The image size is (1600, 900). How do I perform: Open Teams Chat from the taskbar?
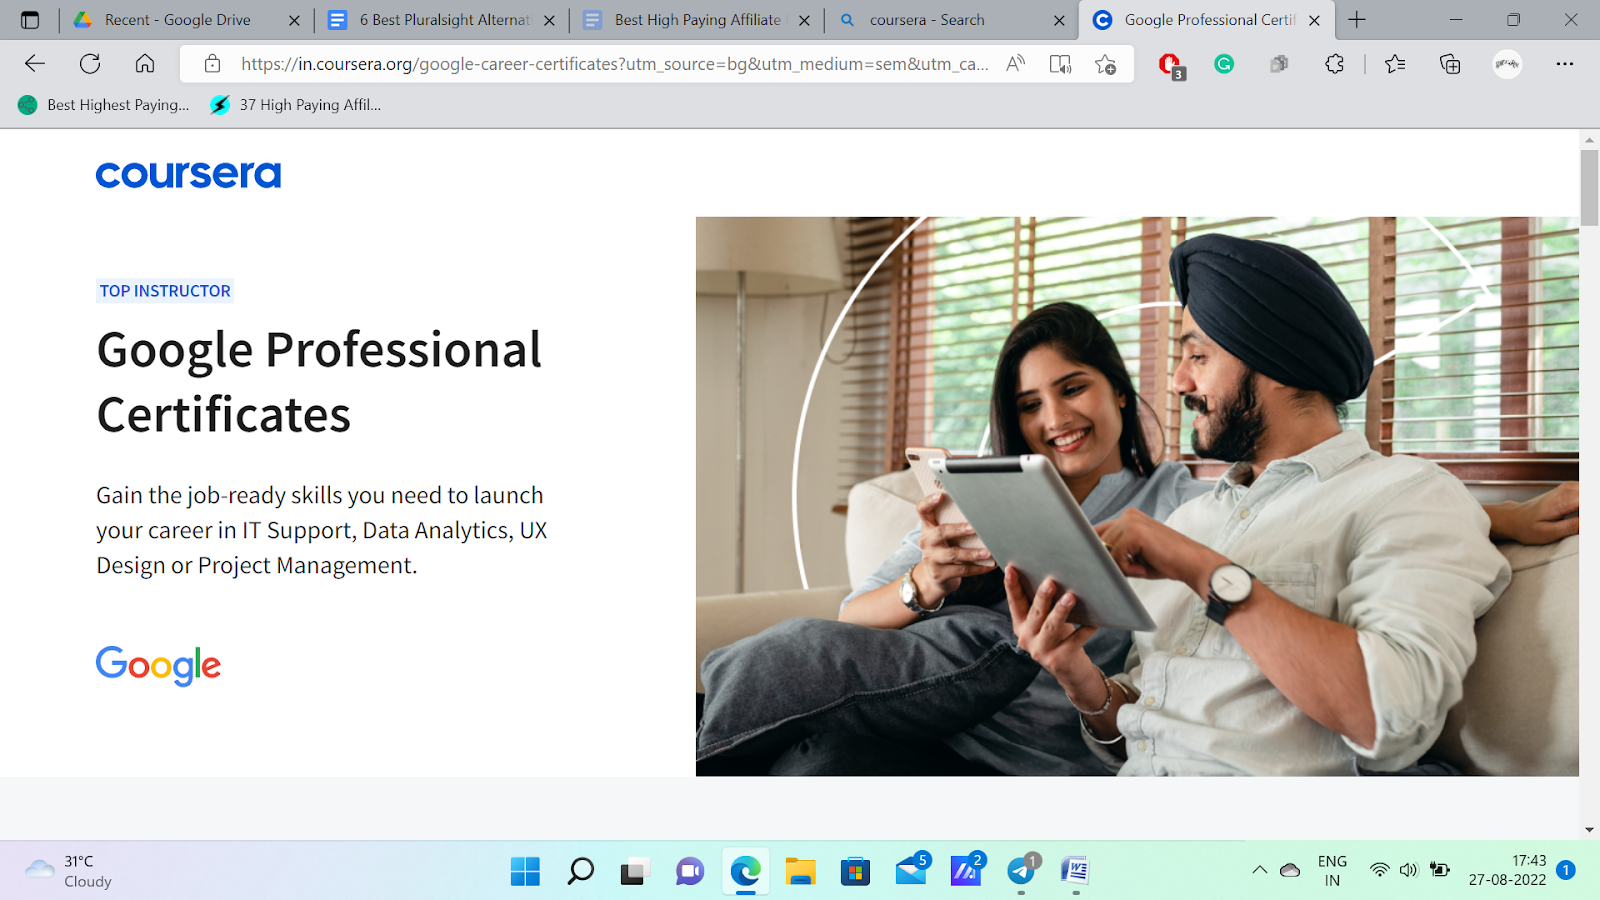coord(690,871)
